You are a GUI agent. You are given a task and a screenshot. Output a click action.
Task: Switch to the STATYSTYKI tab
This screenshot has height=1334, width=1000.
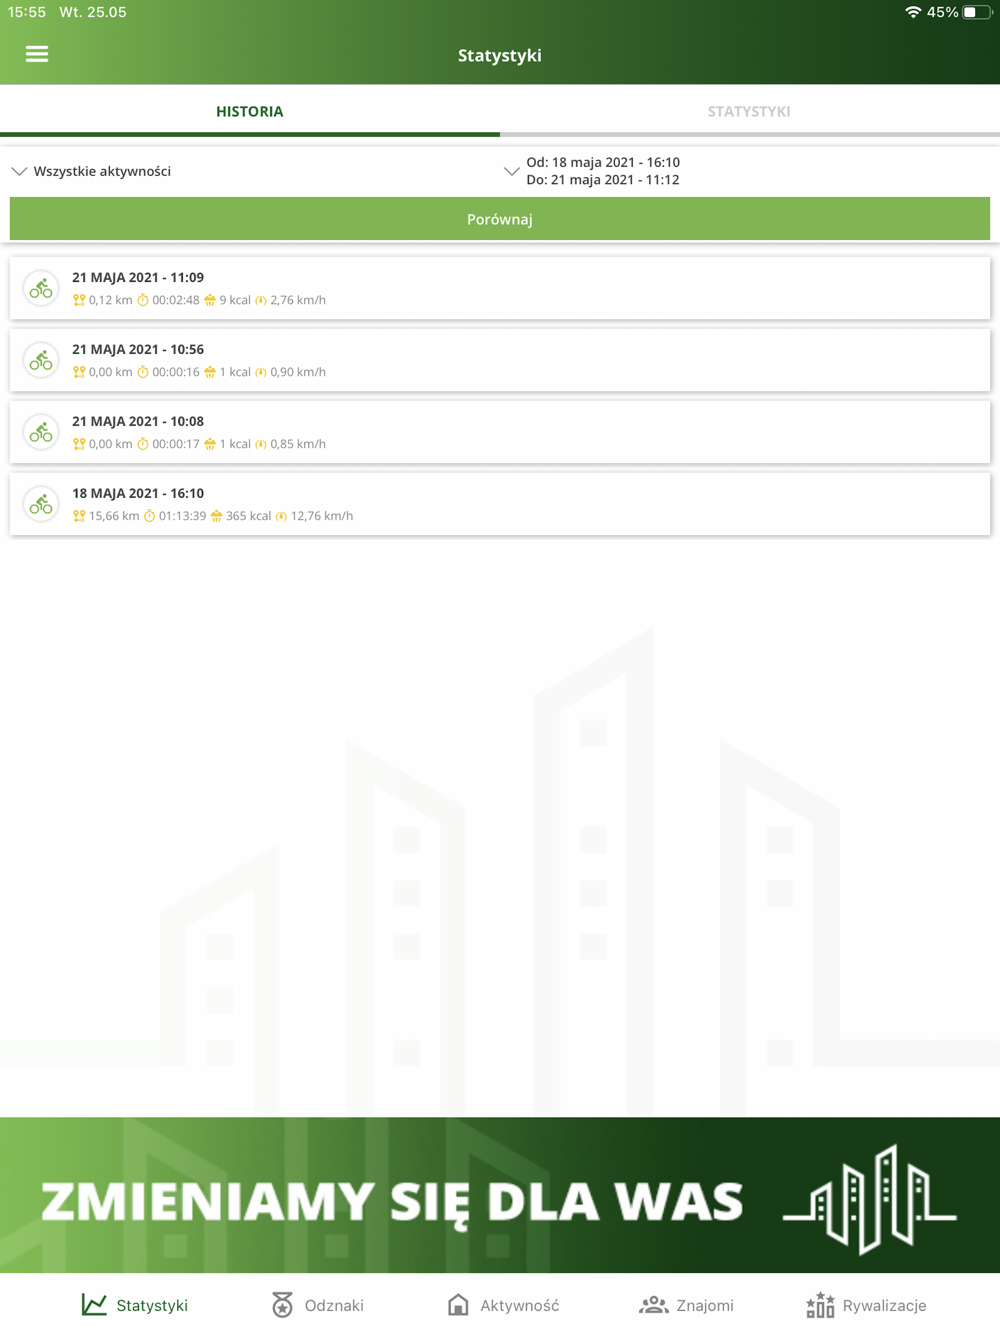[x=750, y=111]
